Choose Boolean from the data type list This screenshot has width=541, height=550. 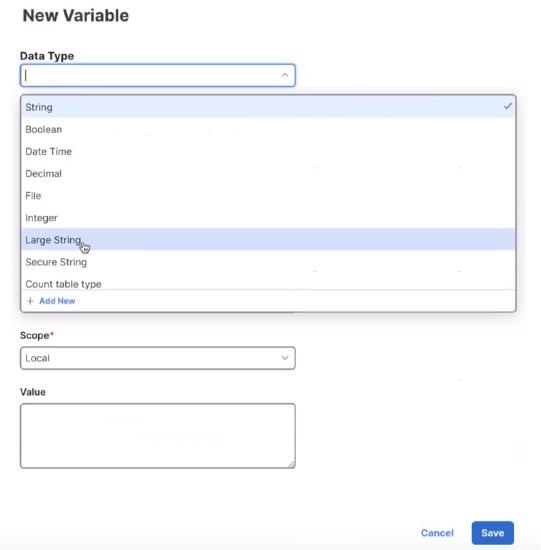point(268,129)
